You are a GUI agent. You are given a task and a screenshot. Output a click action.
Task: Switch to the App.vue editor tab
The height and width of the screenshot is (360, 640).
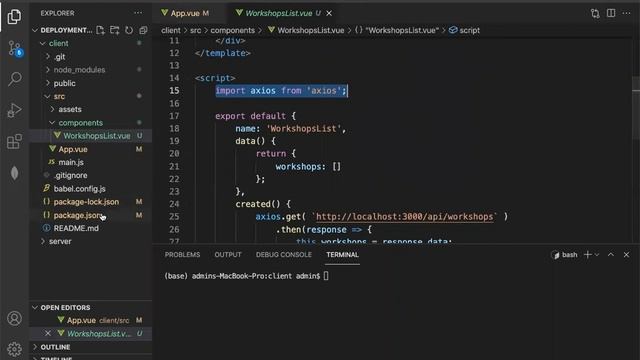click(189, 13)
